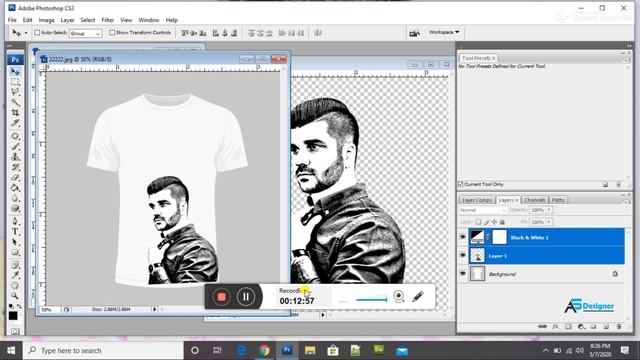Click the Go to Bridge icon

414,33
